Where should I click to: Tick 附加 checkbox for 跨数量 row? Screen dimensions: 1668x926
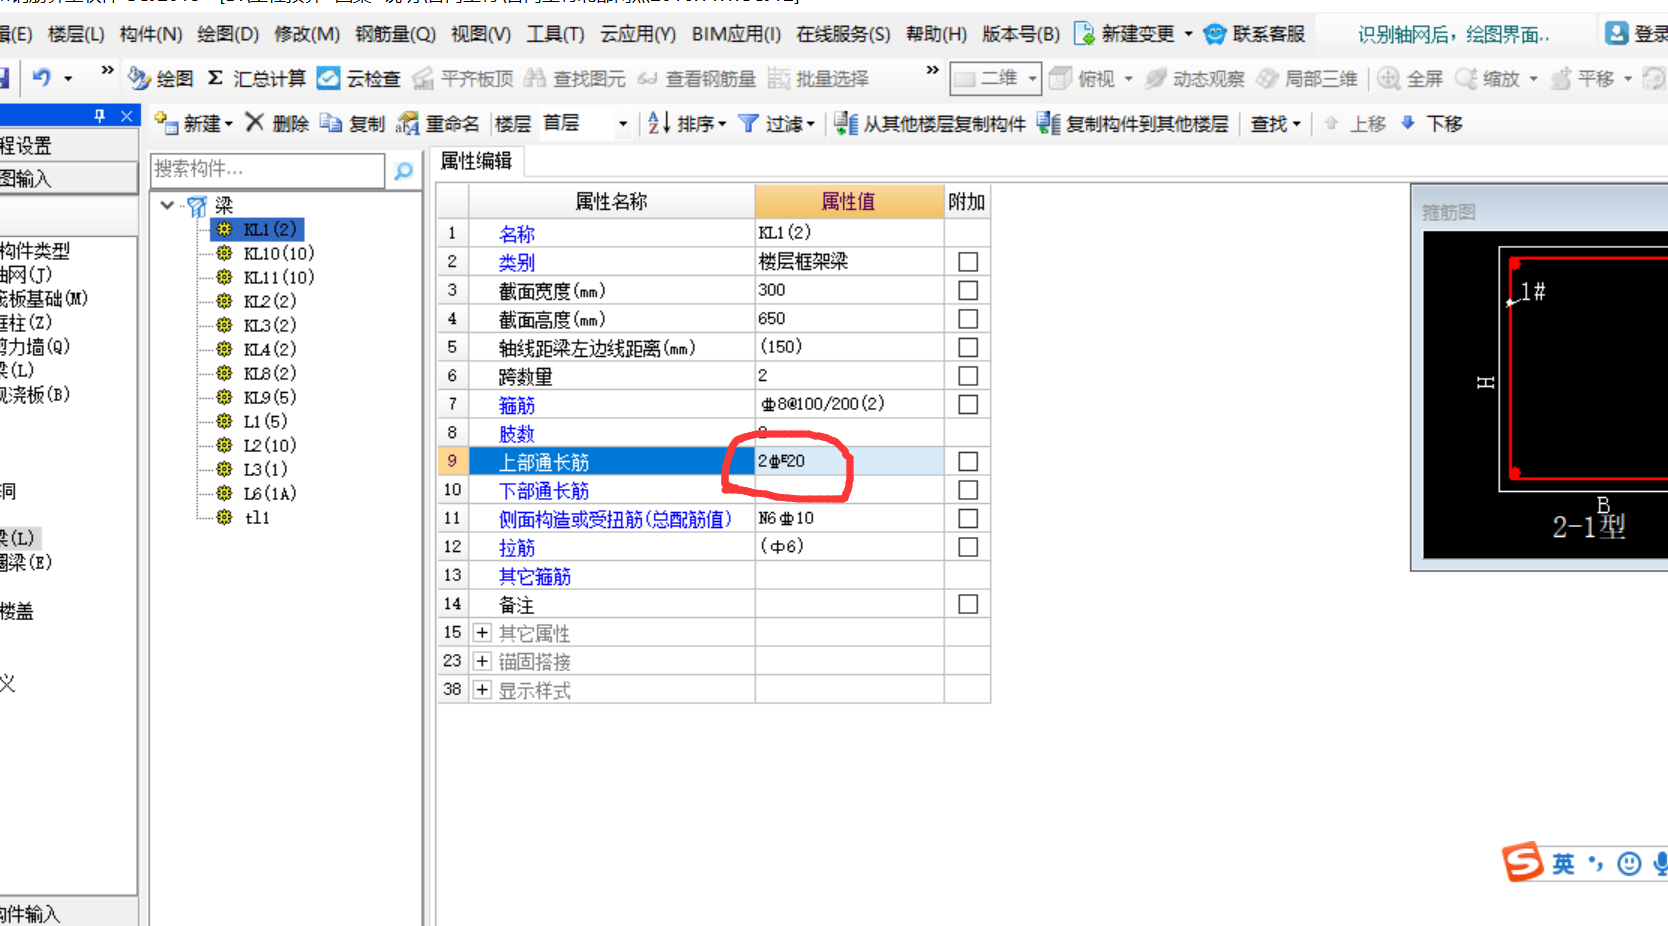967,376
